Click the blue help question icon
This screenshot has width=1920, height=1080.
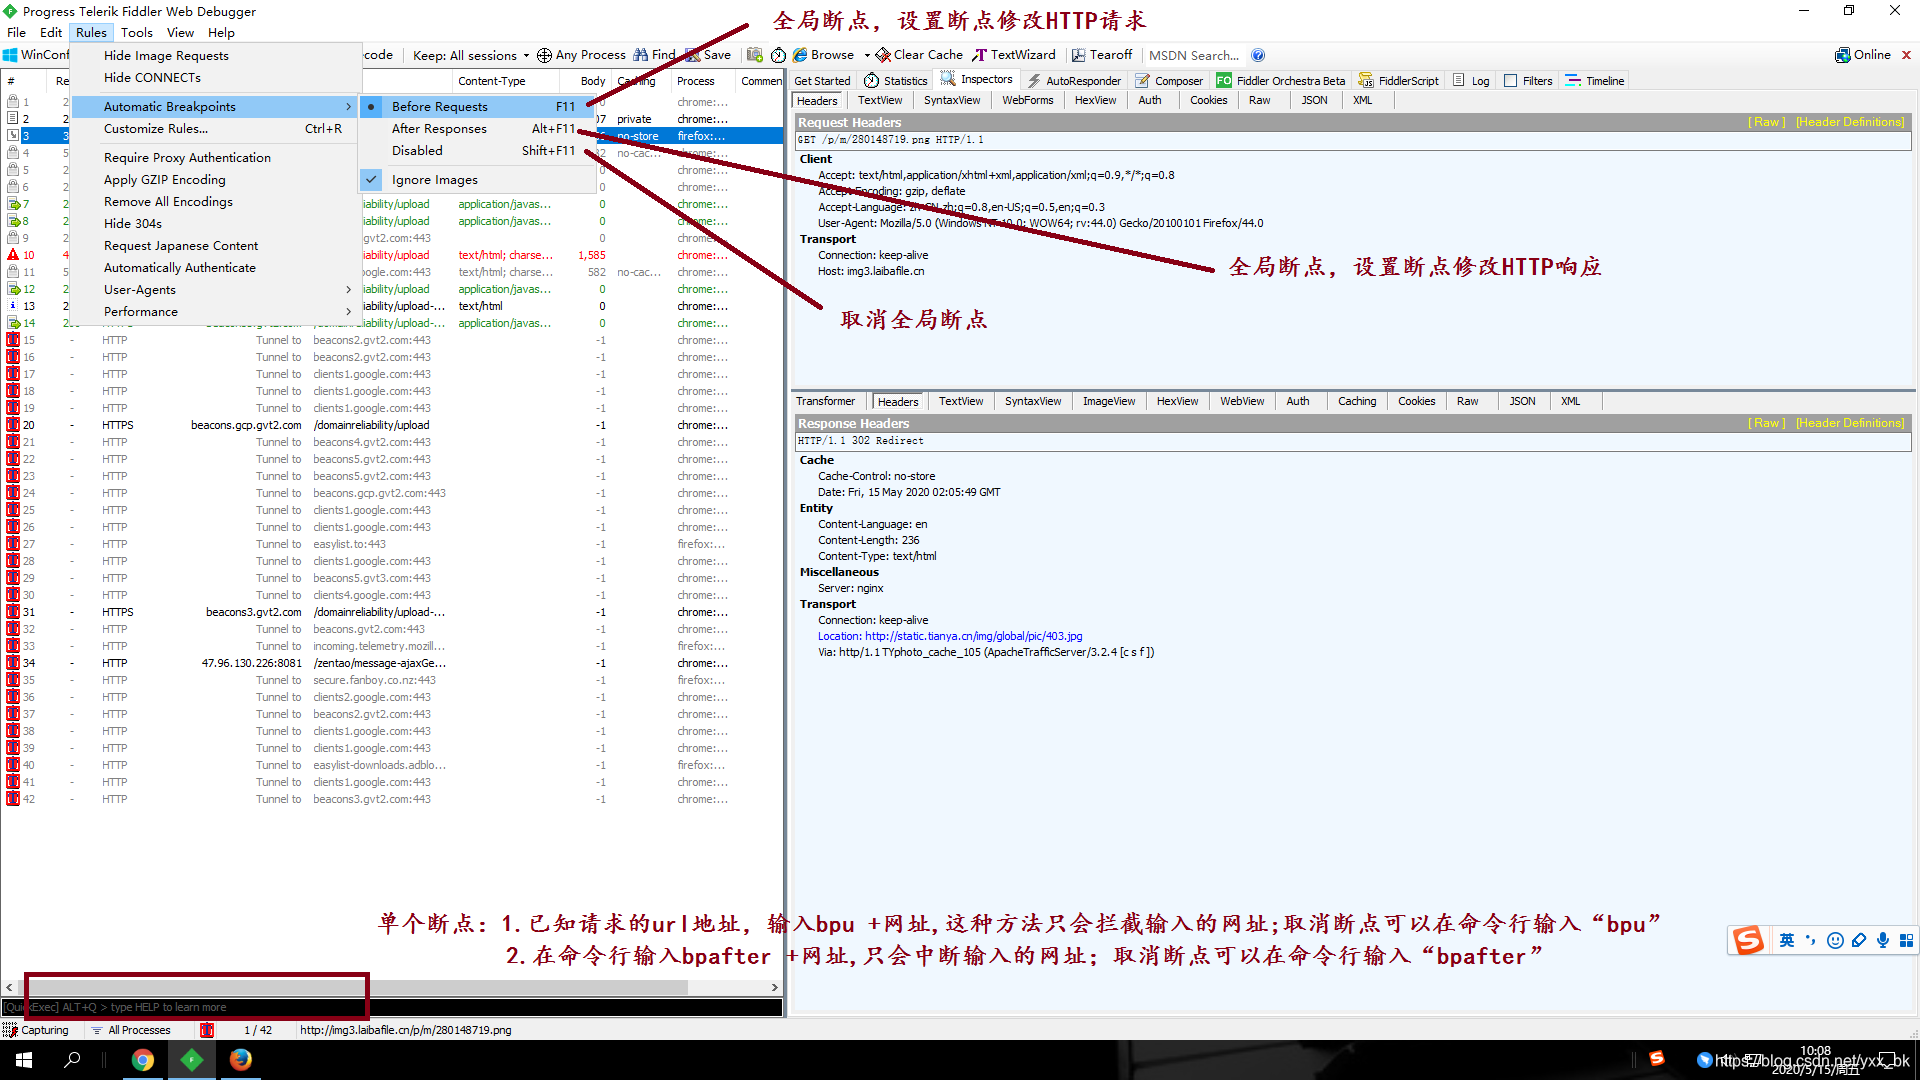1258,55
